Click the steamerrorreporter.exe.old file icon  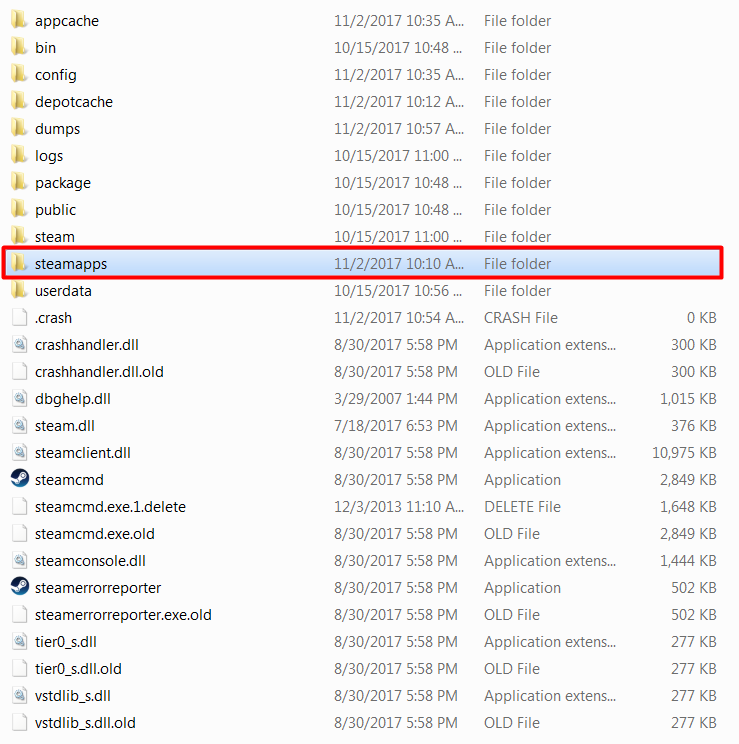click(x=19, y=614)
